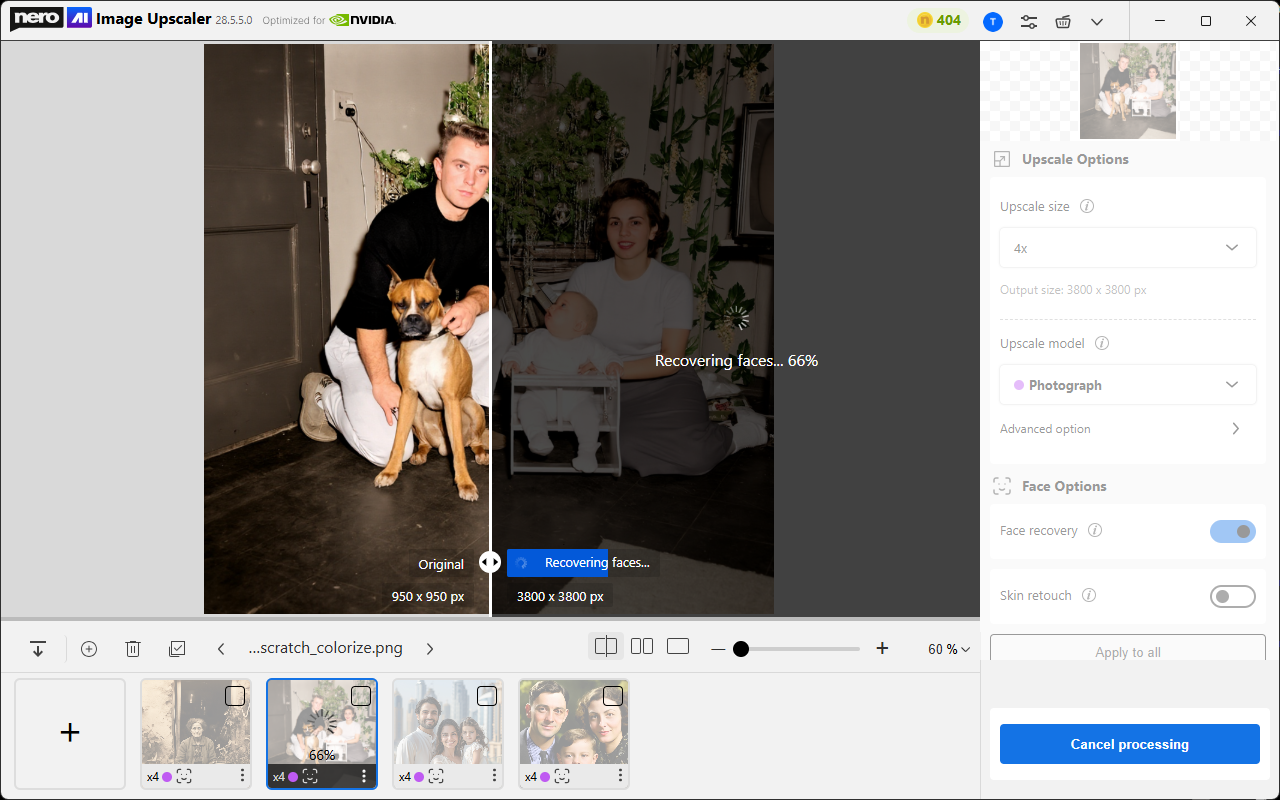The width and height of the screenshot is (1280, 800).
Task: Enable the Skin retouch switch
Action: tap(1232, 596)
